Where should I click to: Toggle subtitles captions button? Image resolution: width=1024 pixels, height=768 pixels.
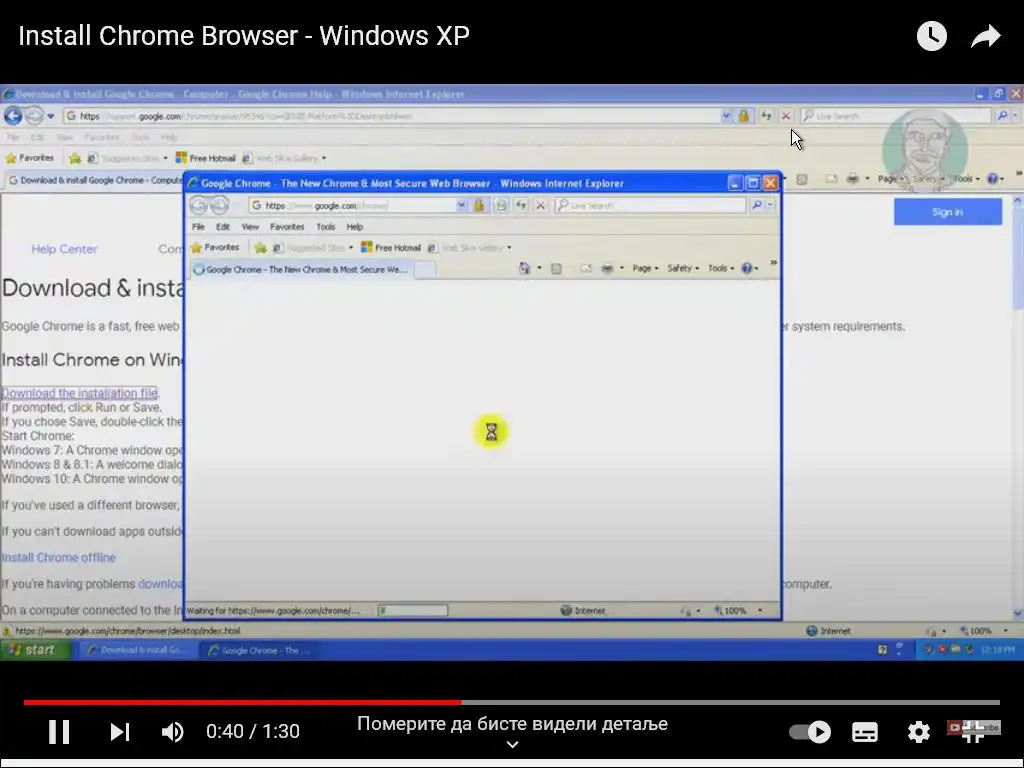865,731
